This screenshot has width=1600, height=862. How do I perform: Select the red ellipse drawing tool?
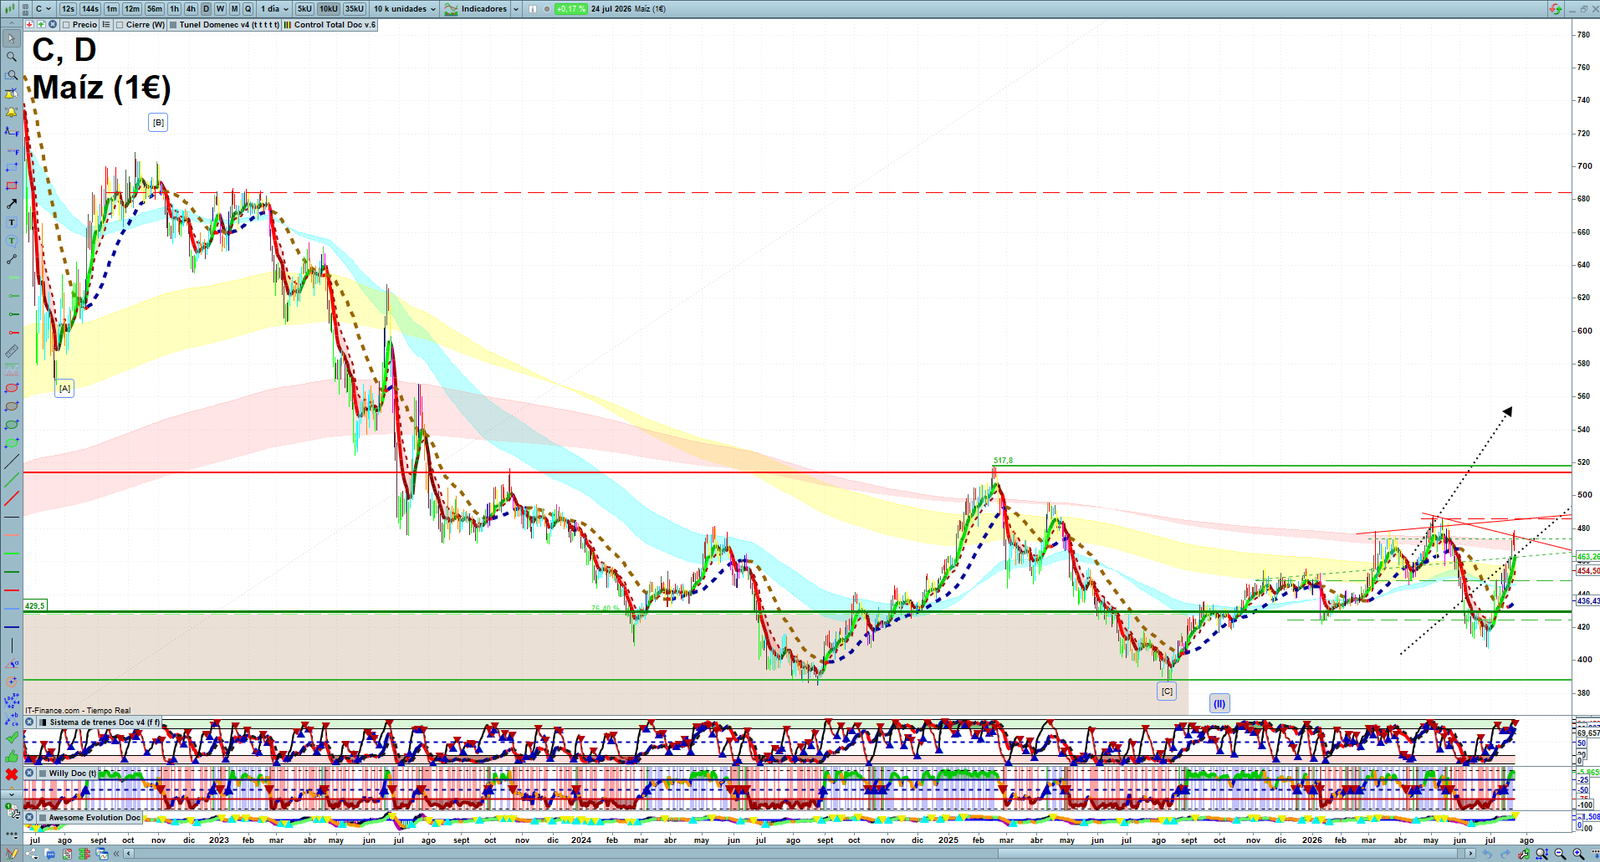click(11, 388)
